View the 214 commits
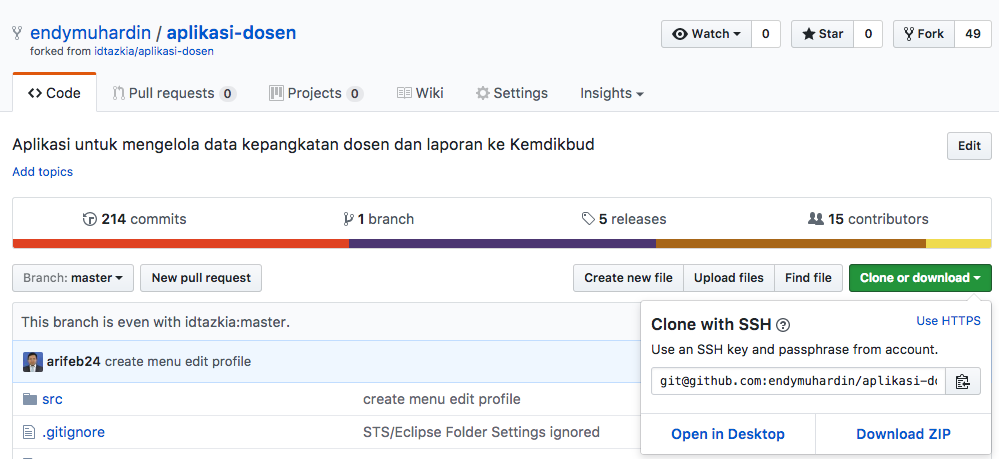This screenshot has height=459, width=999. (x=134, y=219)
